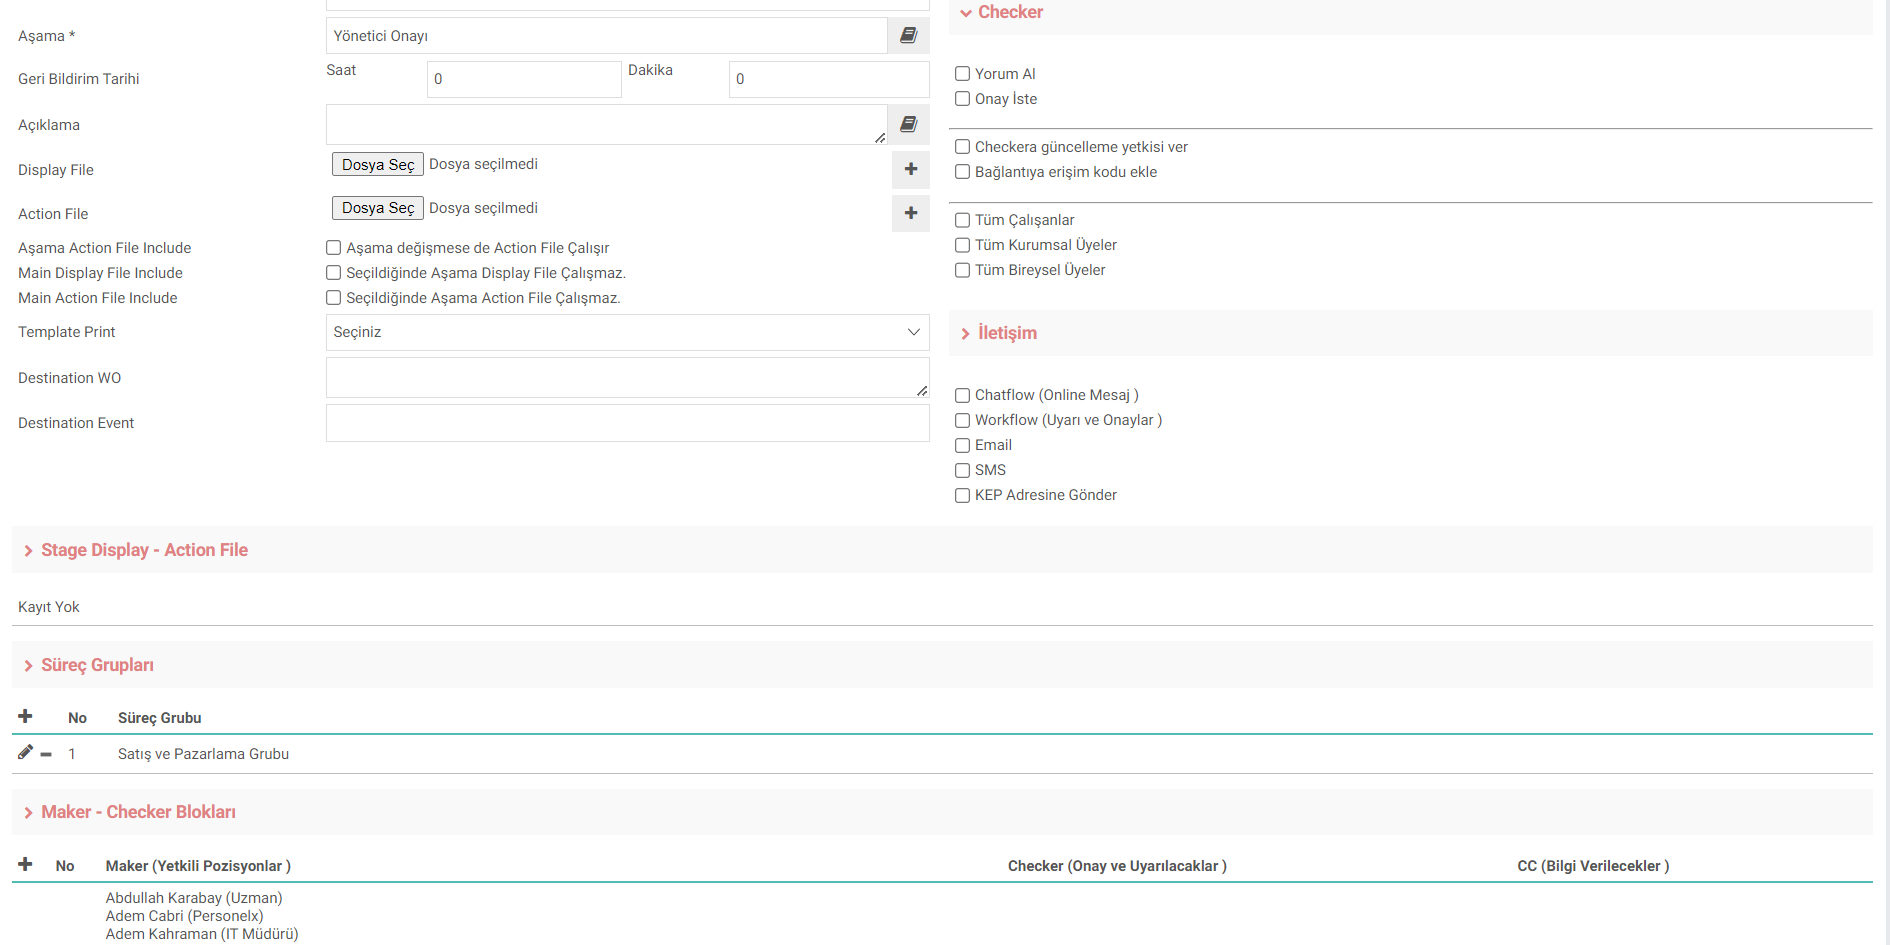
Task: Click the Saat input field
Action: 524,79
